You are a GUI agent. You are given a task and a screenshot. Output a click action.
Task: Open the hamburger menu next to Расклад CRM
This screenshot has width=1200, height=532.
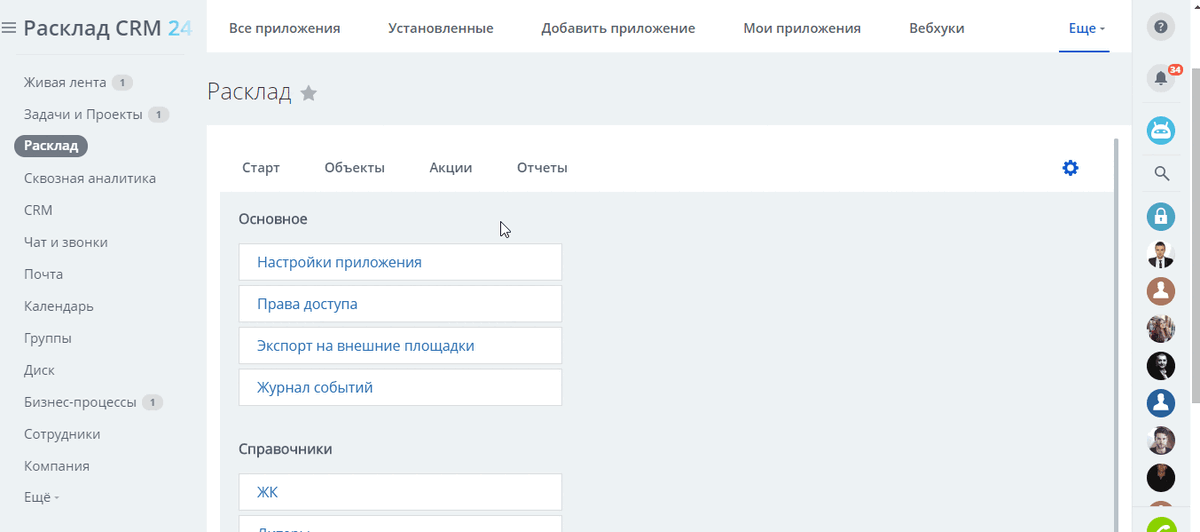9,28
